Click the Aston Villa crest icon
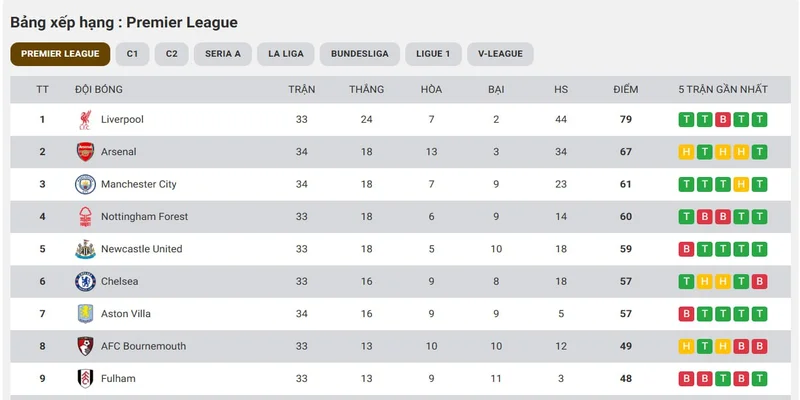 [85, 314]
